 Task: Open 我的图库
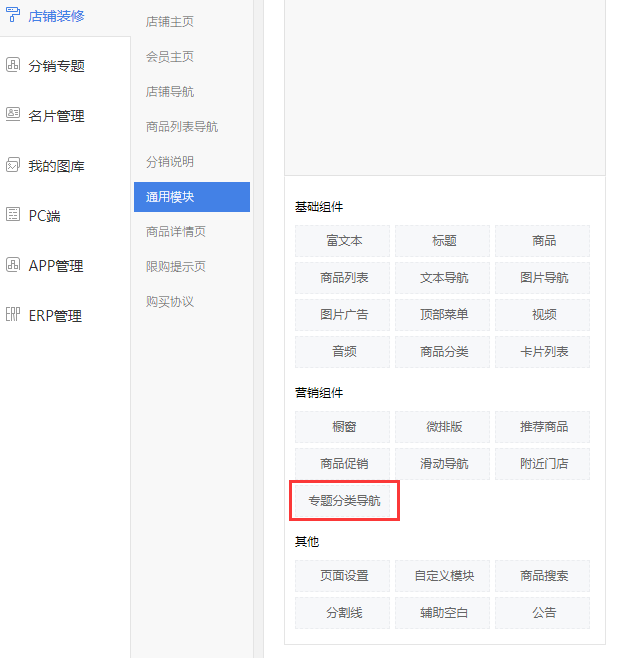pos(56,166)
